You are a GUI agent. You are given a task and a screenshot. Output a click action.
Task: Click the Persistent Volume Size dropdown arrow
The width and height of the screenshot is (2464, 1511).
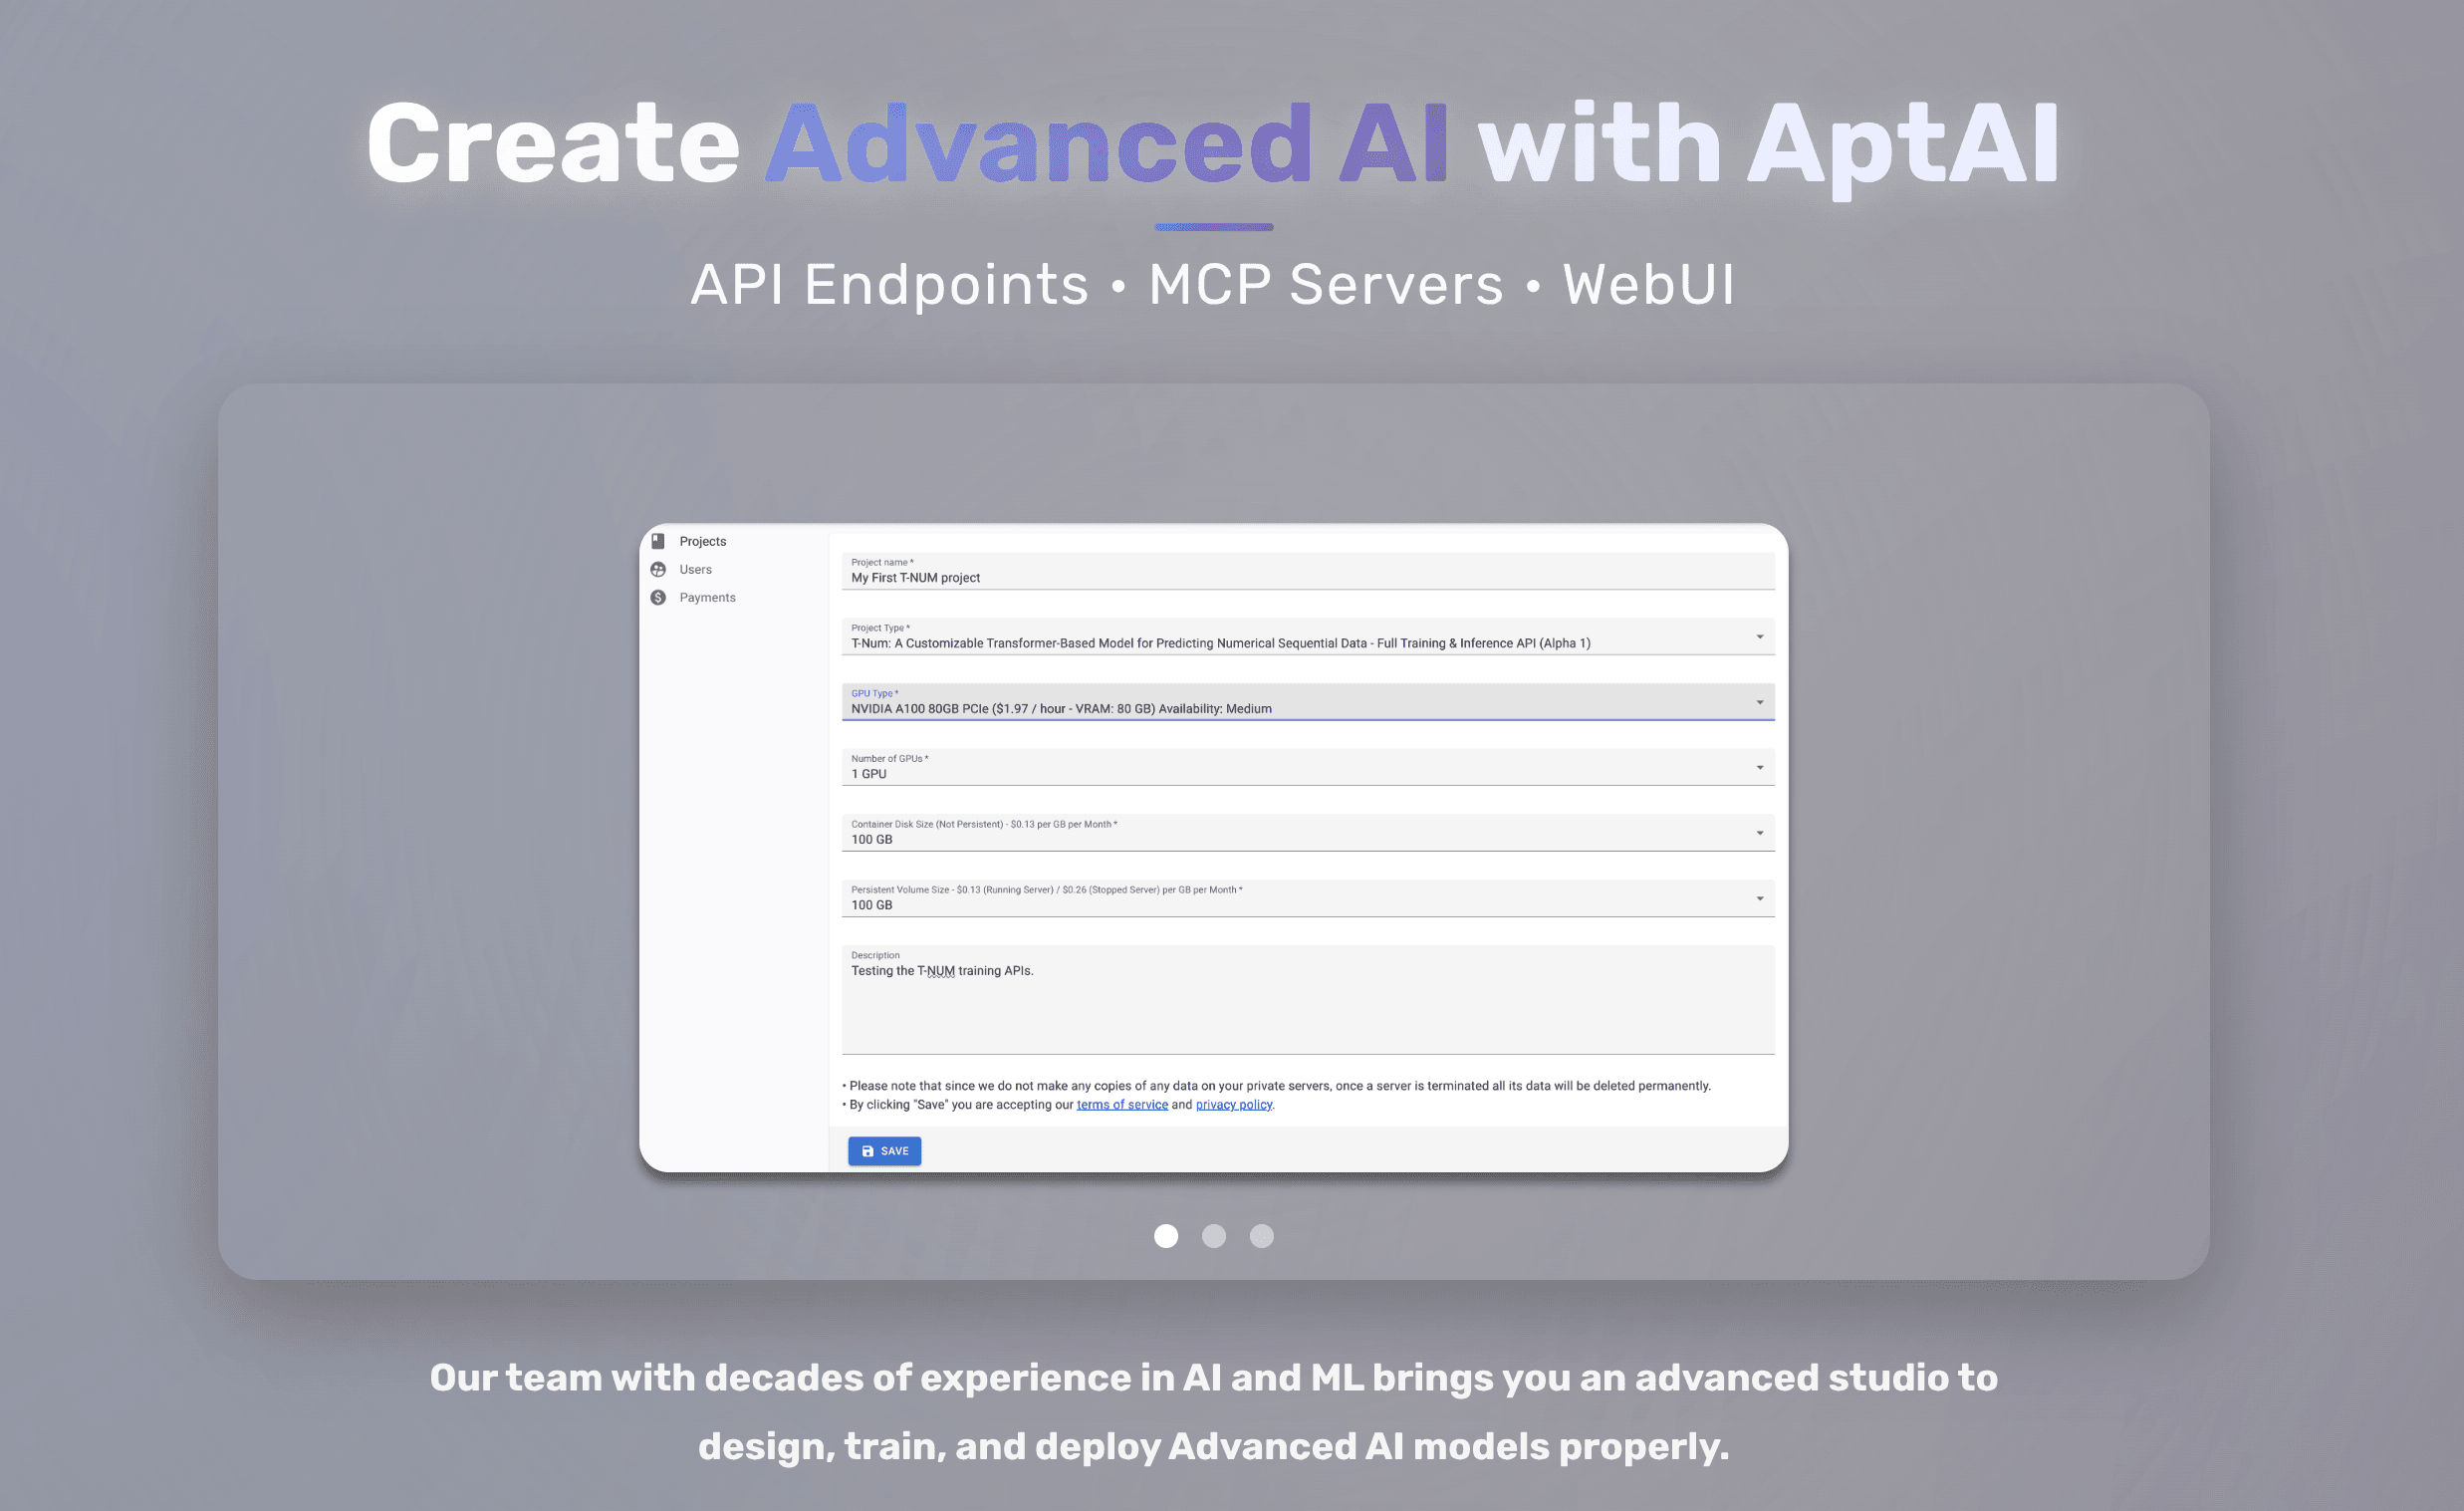(x=1760, y=898)
